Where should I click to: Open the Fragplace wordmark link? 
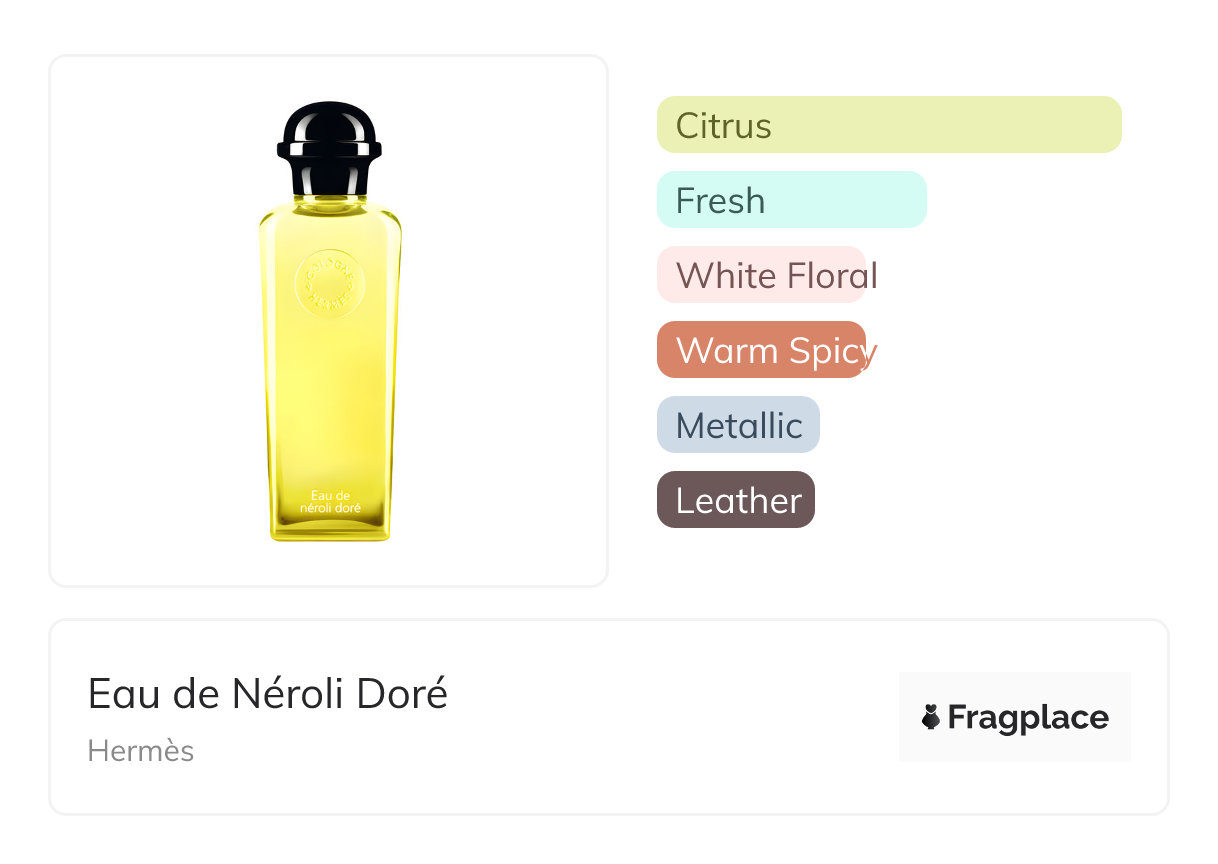(x=1027, y=718)
